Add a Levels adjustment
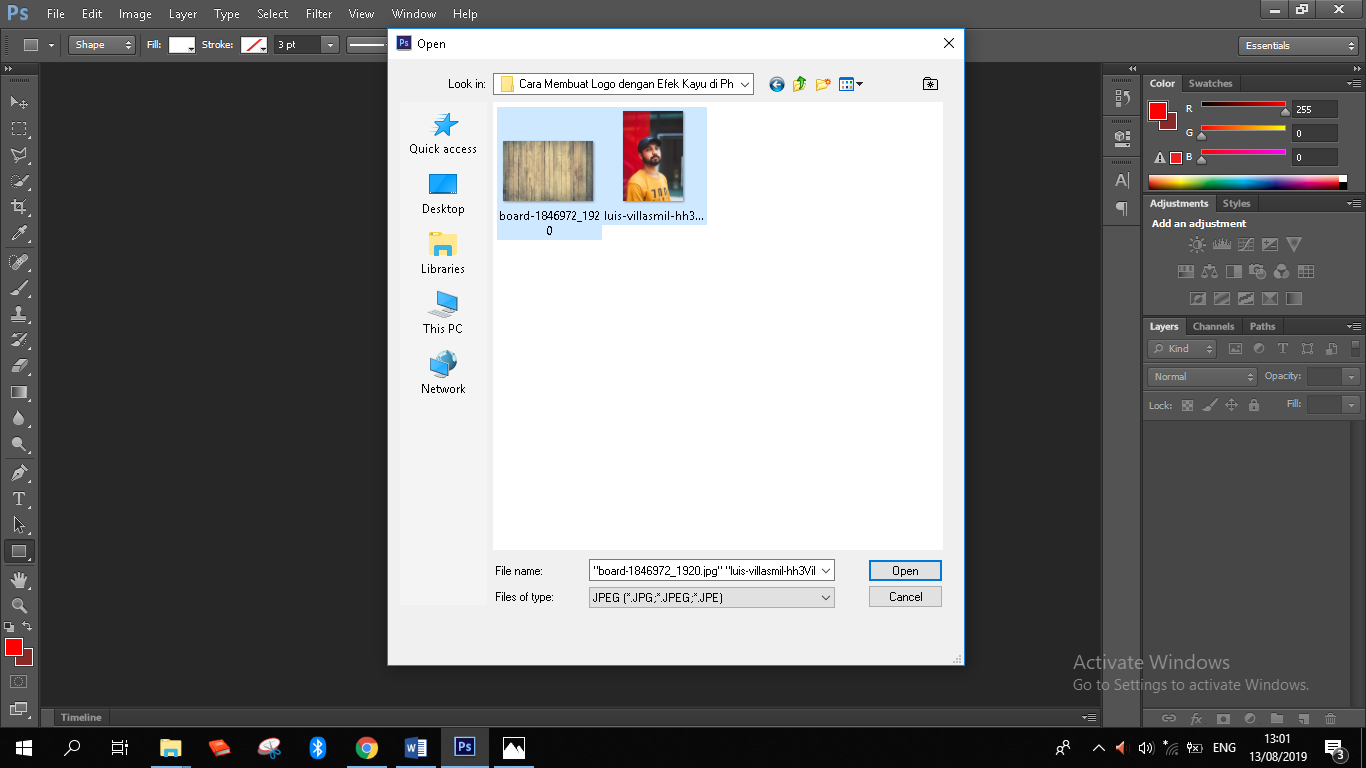 click(1221, 244)
